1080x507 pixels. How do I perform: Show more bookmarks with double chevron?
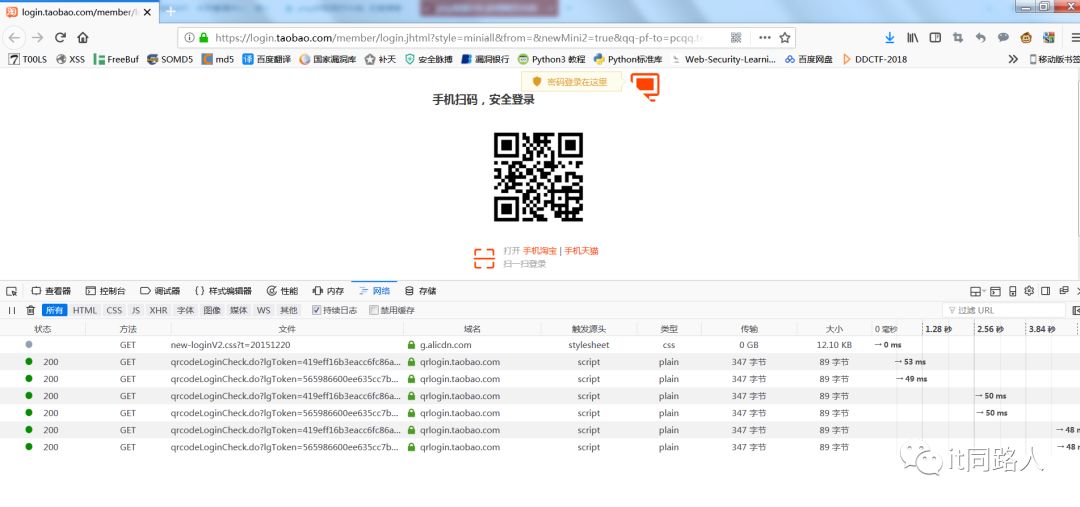(1012, 59)
